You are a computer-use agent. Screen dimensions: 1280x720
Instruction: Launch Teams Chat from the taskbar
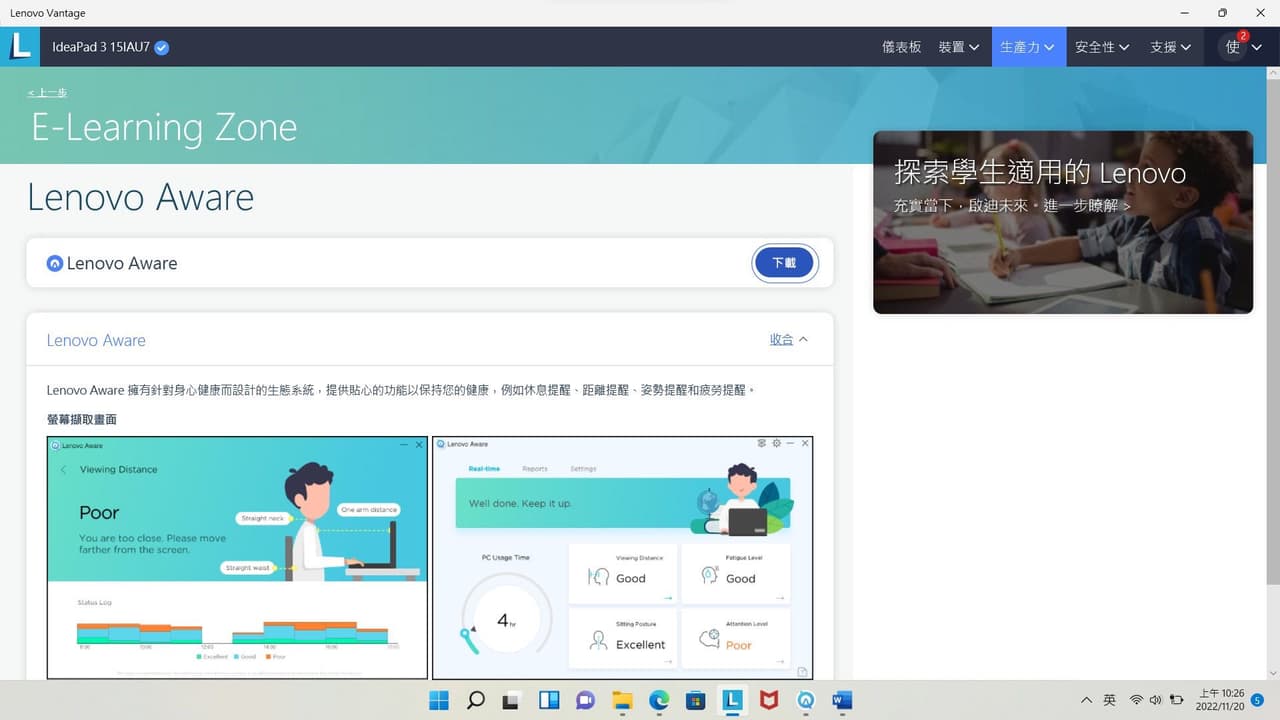(586, 700)
